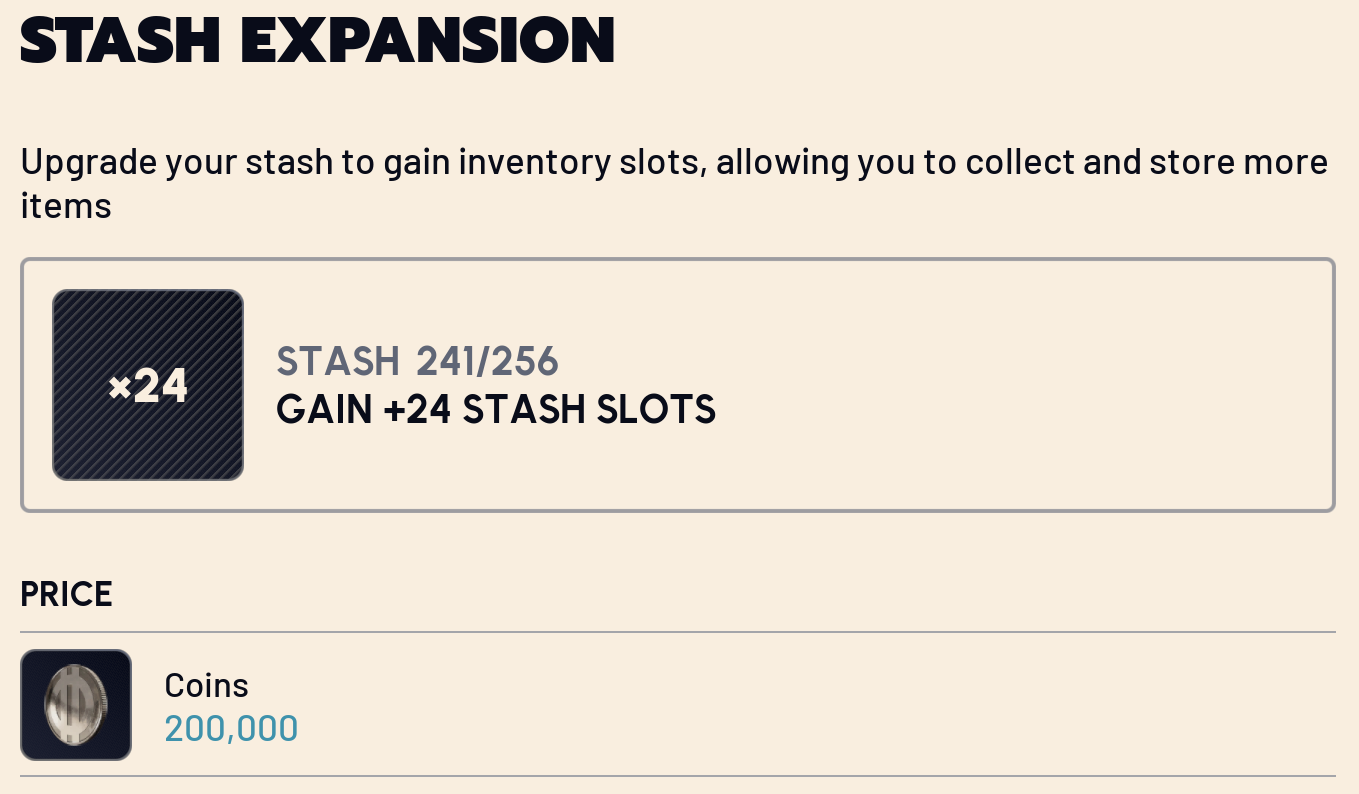
Task: Click the 200,000 coin price
Action: point(231,728)
